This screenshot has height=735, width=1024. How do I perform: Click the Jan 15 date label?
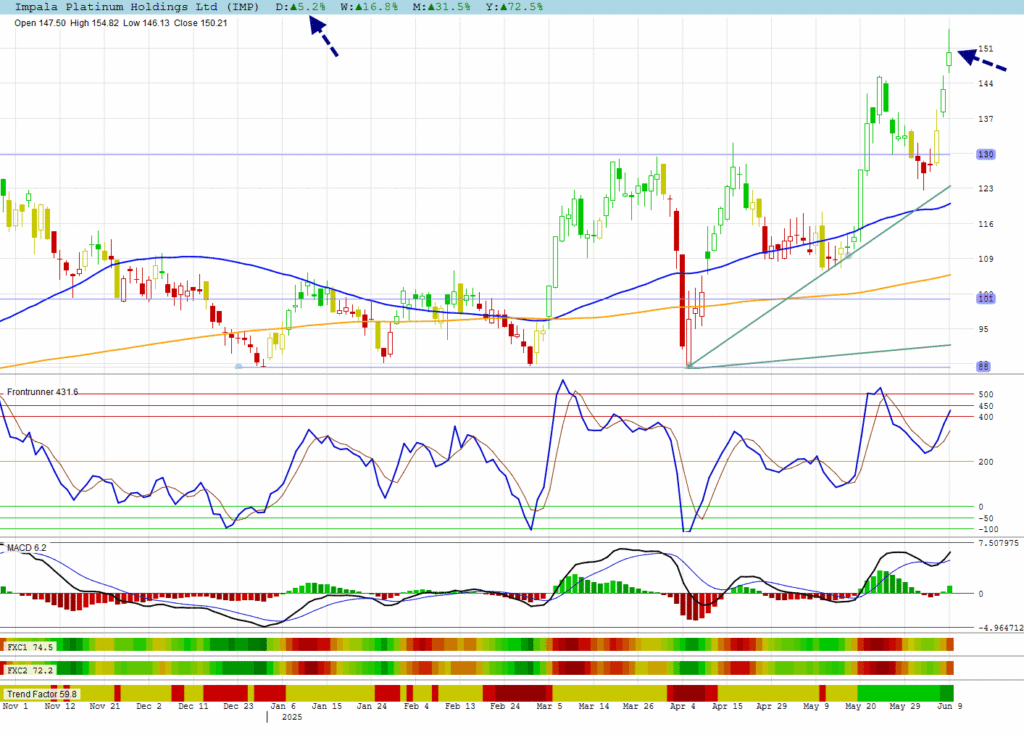coord(327,706)
